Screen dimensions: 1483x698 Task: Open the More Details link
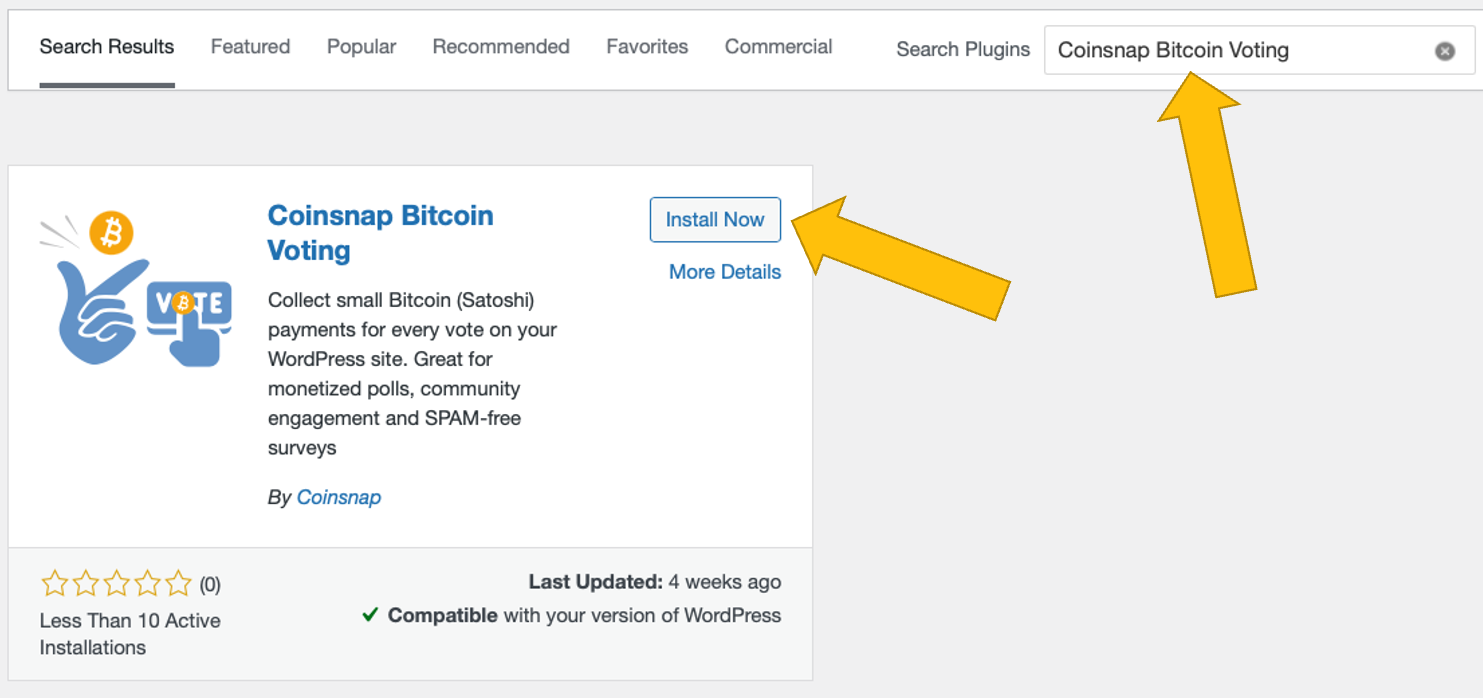pyautogui.click(x=725, y=272)
